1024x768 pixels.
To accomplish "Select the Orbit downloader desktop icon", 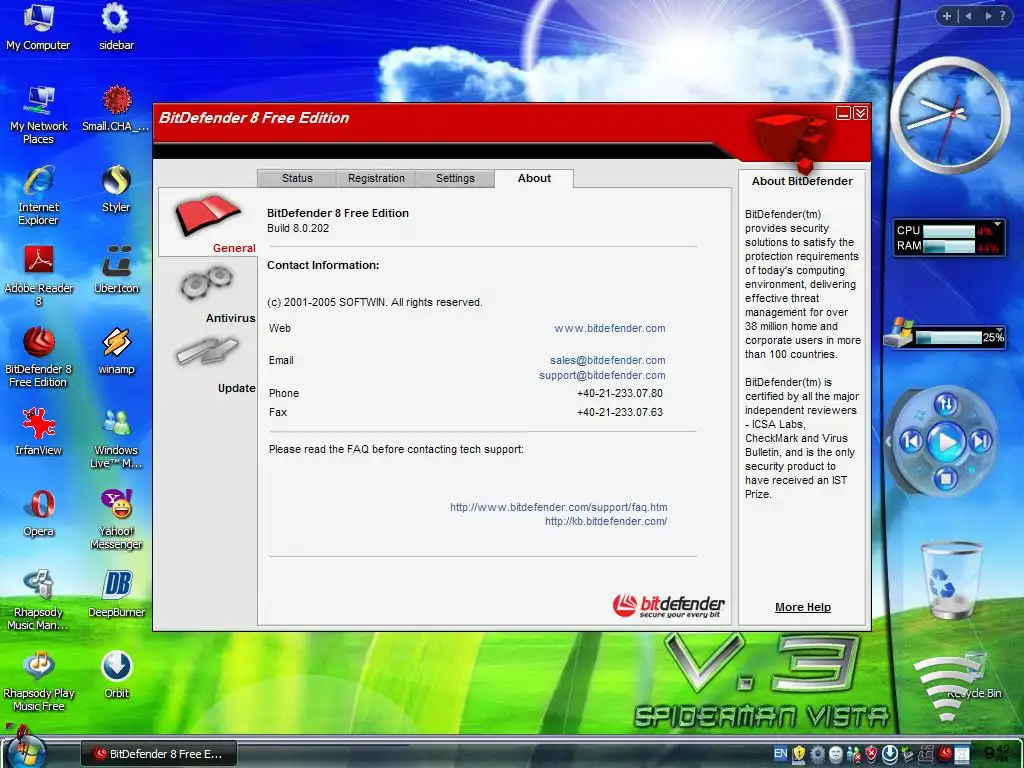I will tap(116, 675).
